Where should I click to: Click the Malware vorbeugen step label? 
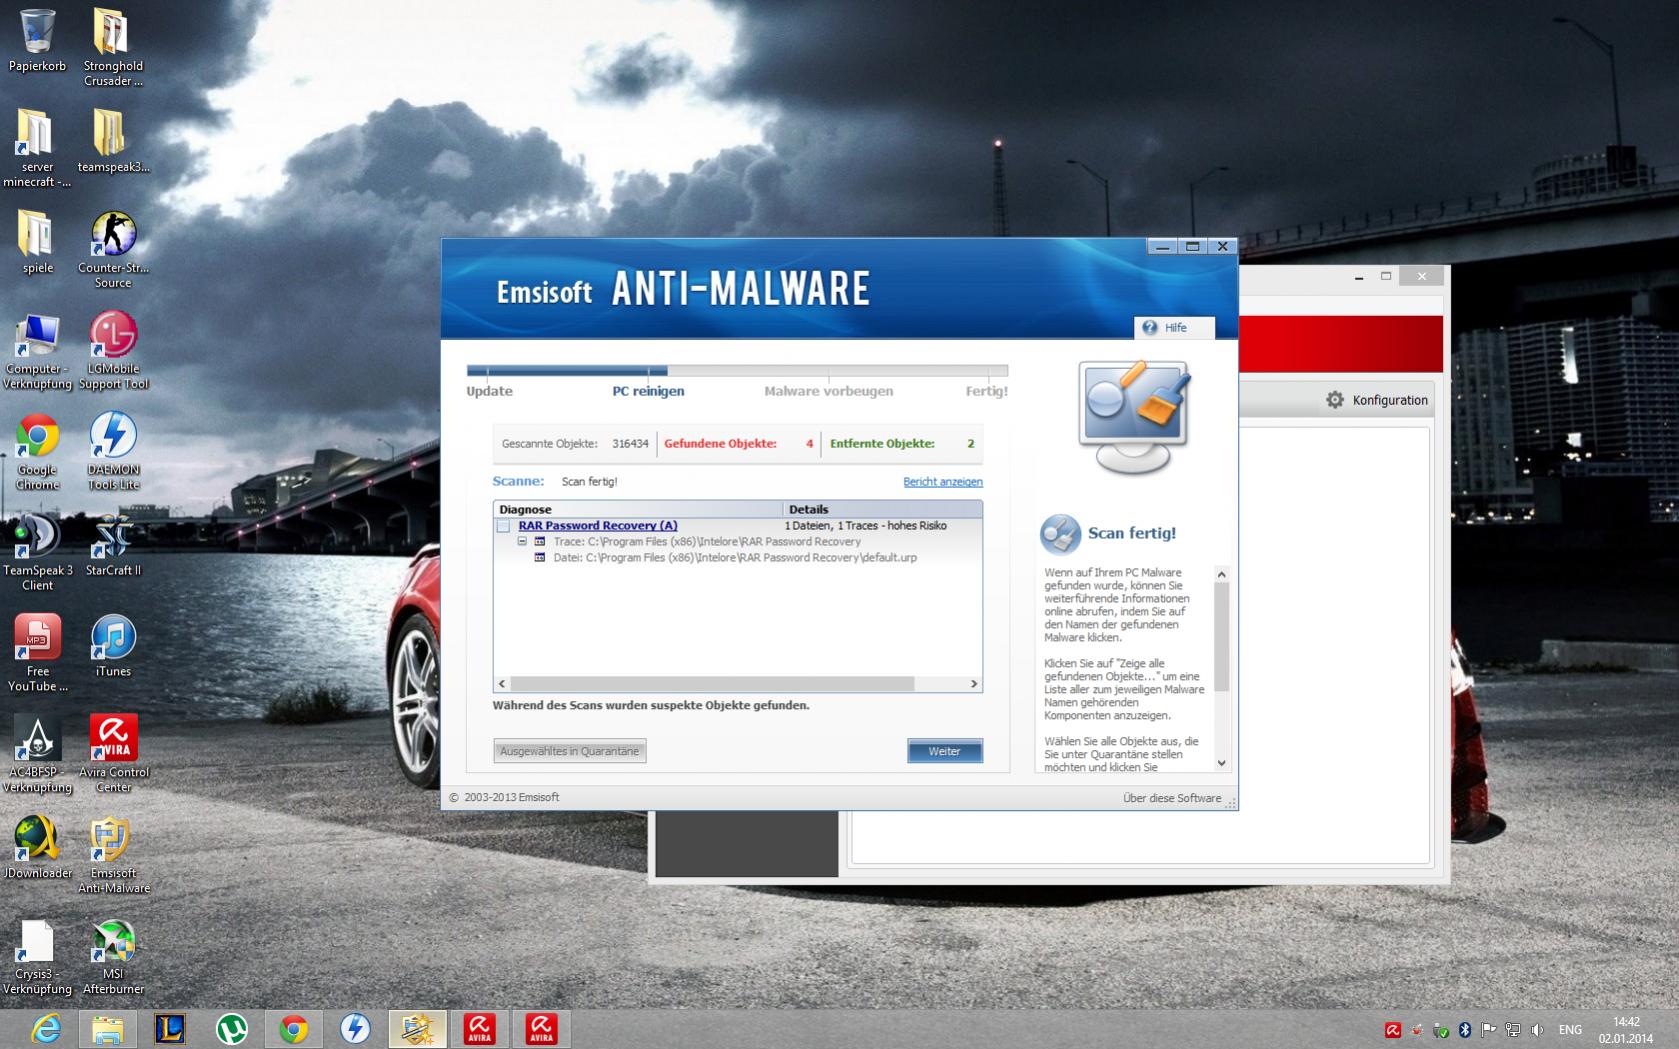coord(828,391)
